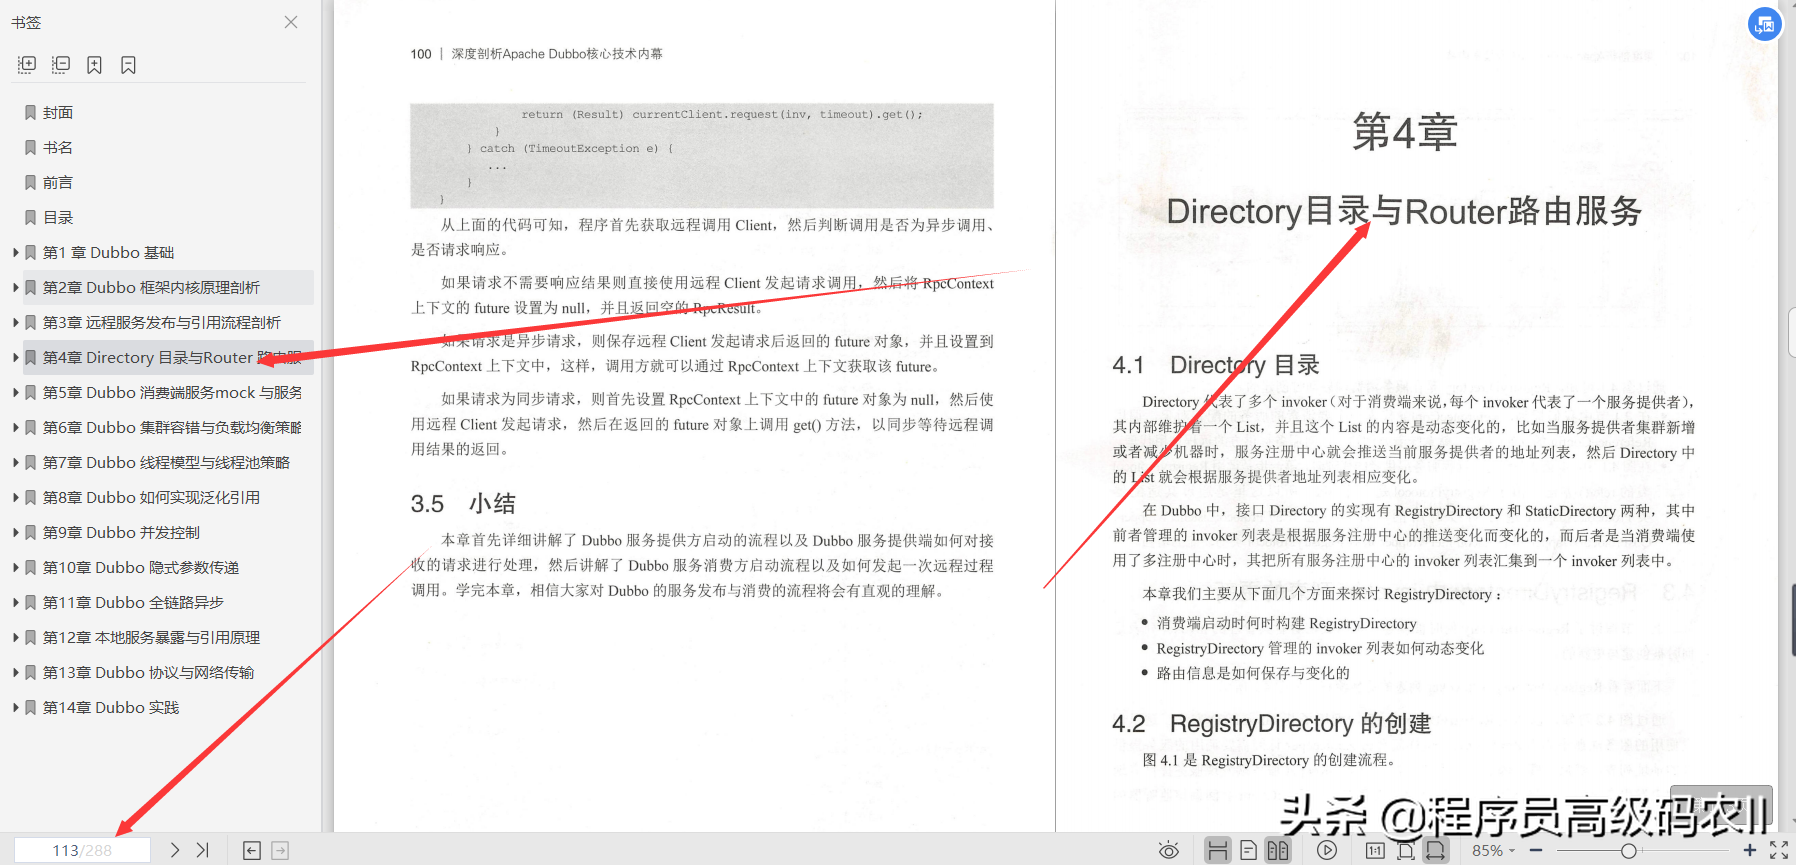Screen dimensions: 1796x865
Task: Zoom in with plus button
Action: tap(1750, 850)
